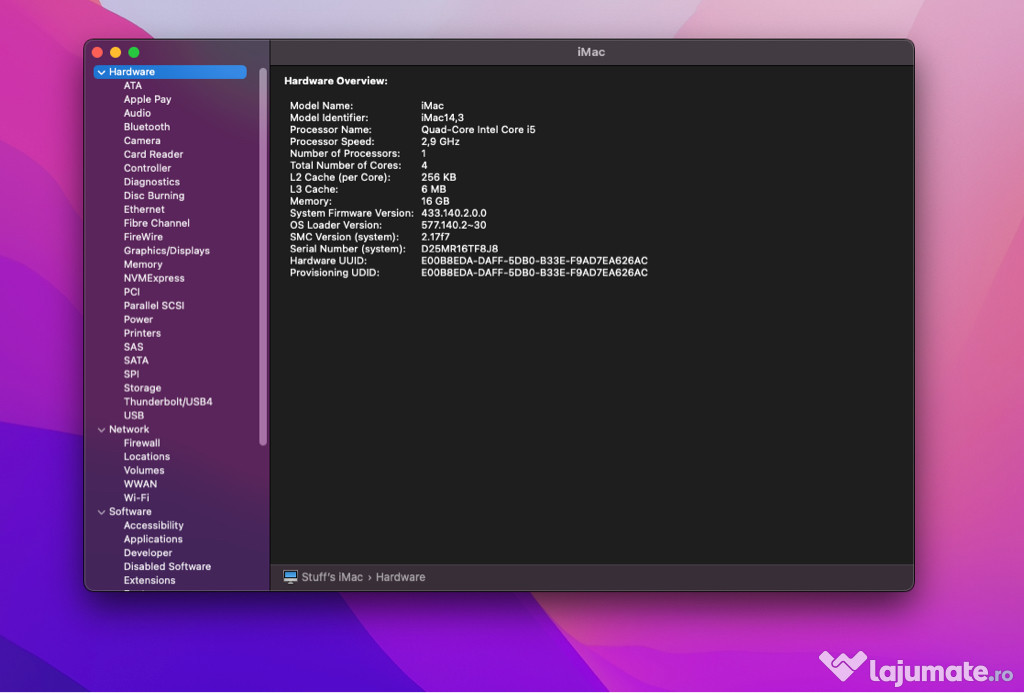Select SAS in the sidebar
1024x693 pixels.
point(133,347)
